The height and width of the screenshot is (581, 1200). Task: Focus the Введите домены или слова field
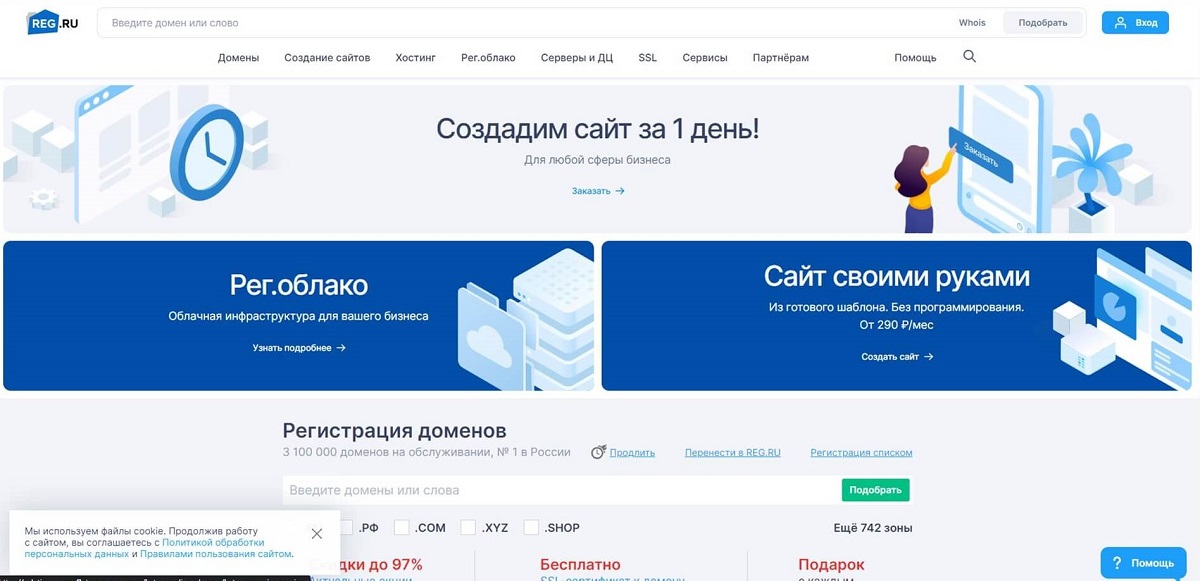(561, 490)
